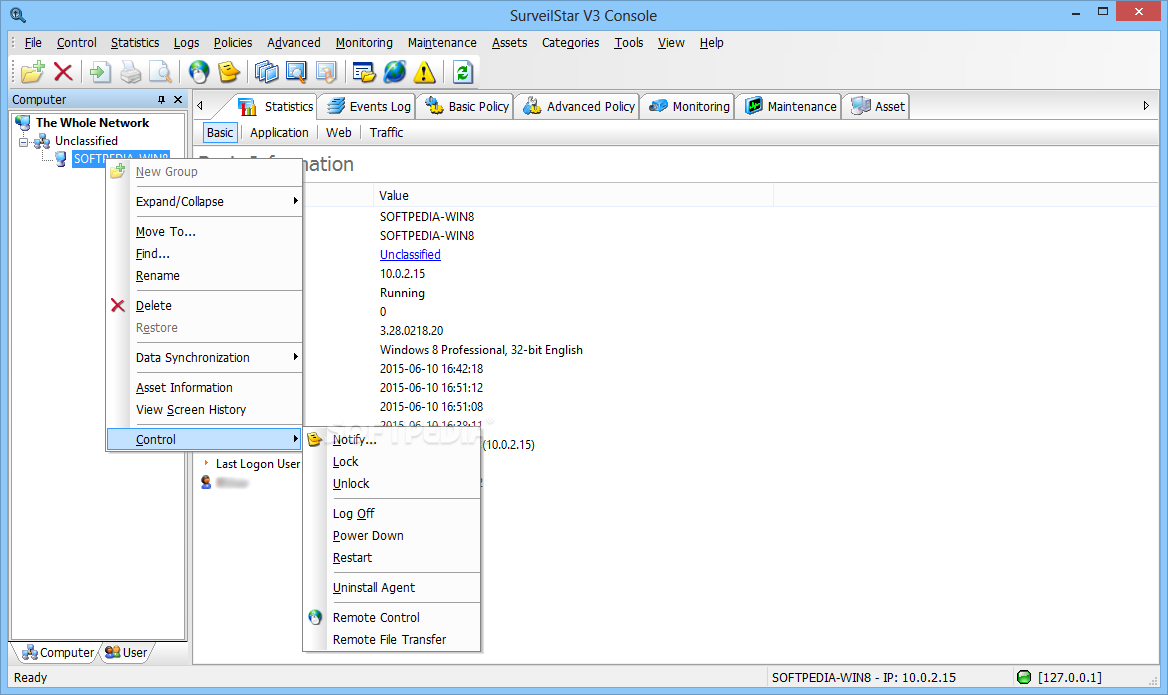
Task: Switch to the Events Log tab
Action: [368, 107]
